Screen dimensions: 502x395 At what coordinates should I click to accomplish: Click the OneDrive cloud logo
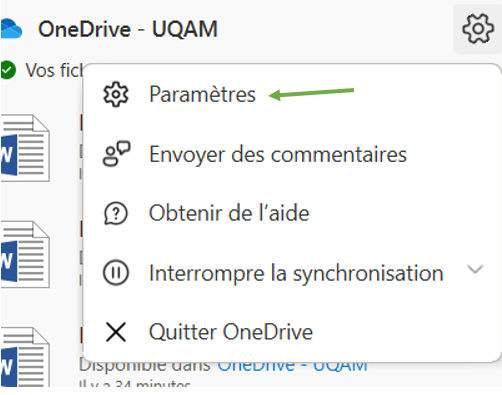click(11, 29)
